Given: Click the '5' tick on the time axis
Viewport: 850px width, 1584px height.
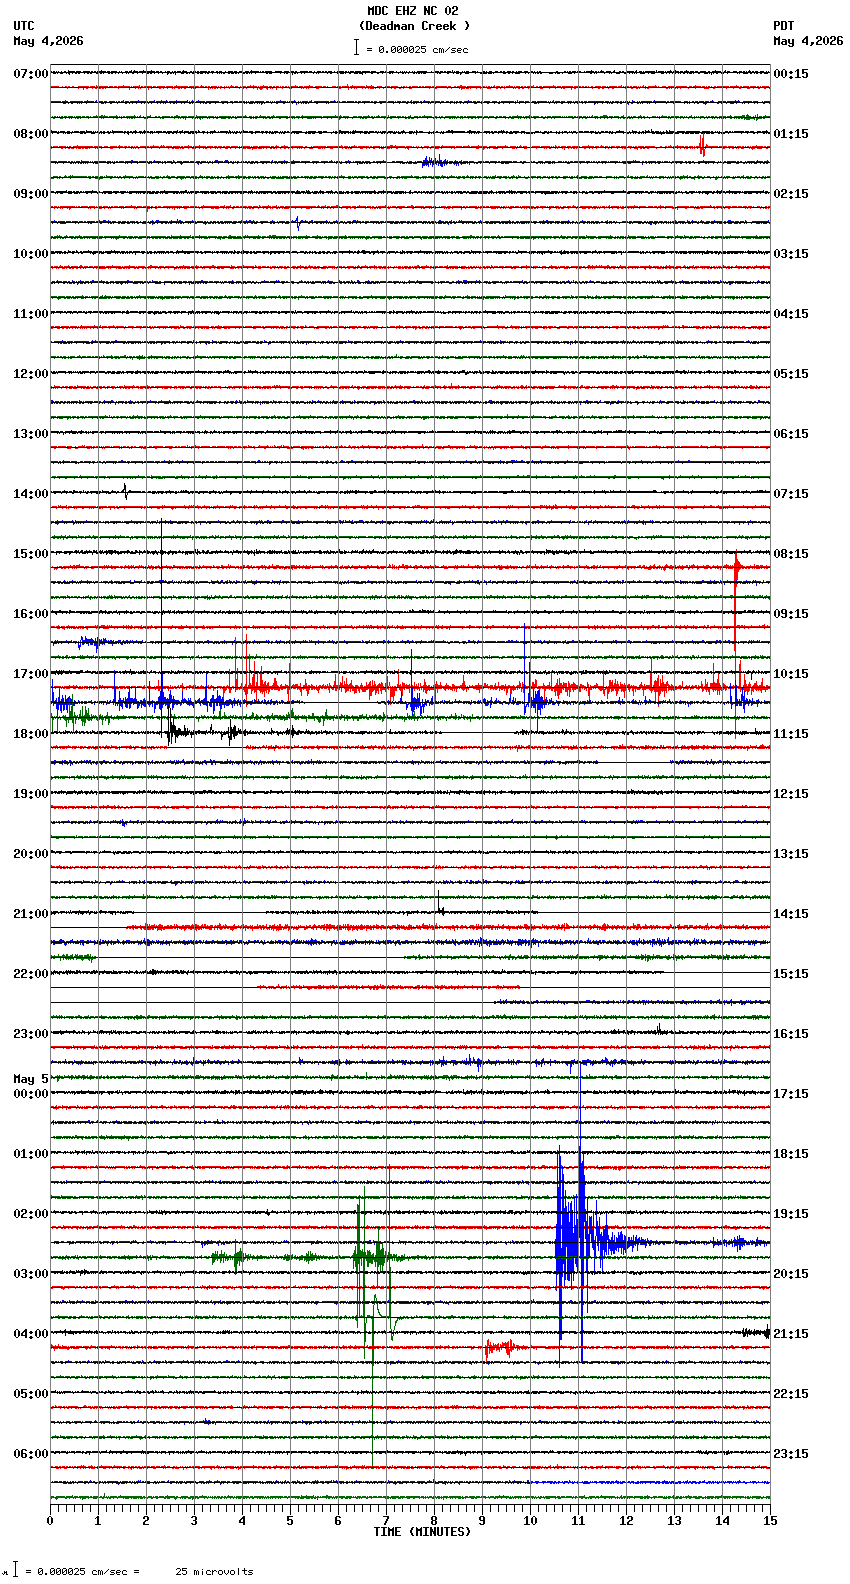Looking at the screenshot, I should tap(290, 1520).
